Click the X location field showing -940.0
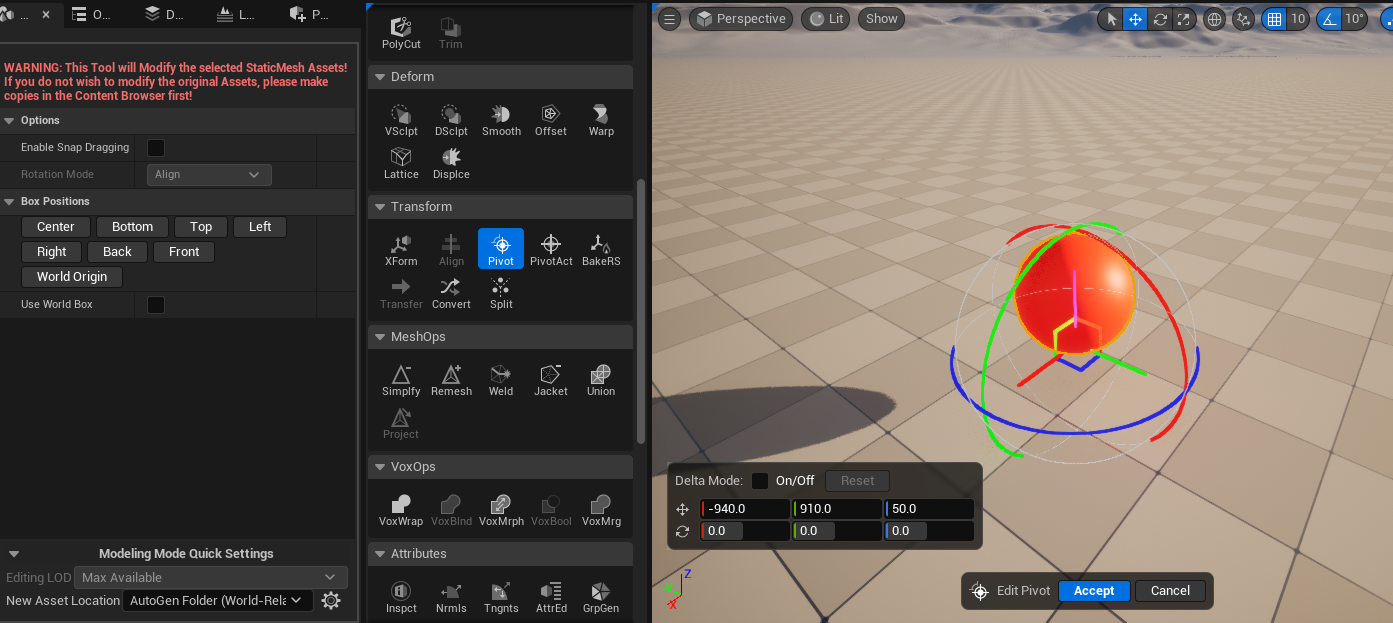This screenshot has width=1393, height=623. [745, 509]
